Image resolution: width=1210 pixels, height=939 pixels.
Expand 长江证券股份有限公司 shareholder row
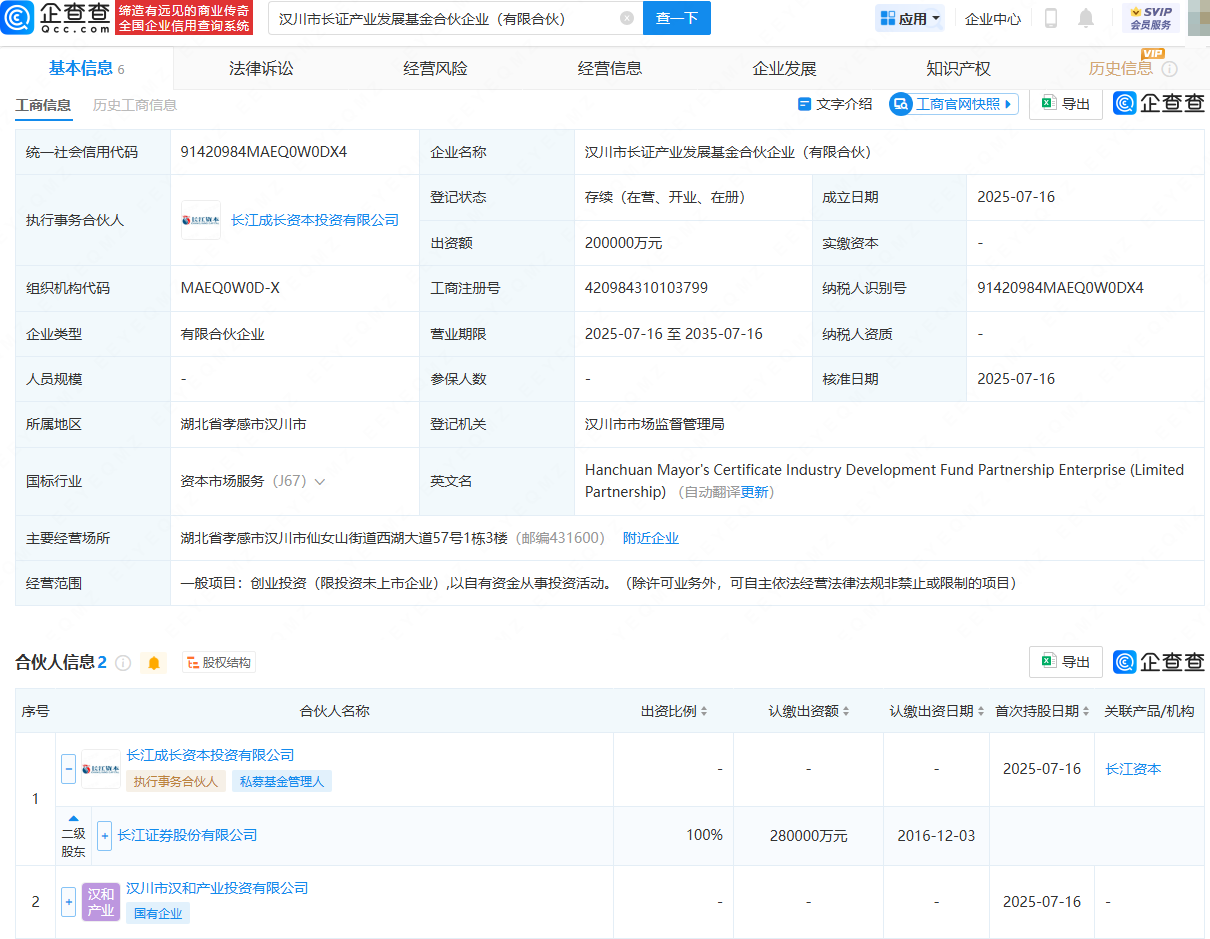104,835
